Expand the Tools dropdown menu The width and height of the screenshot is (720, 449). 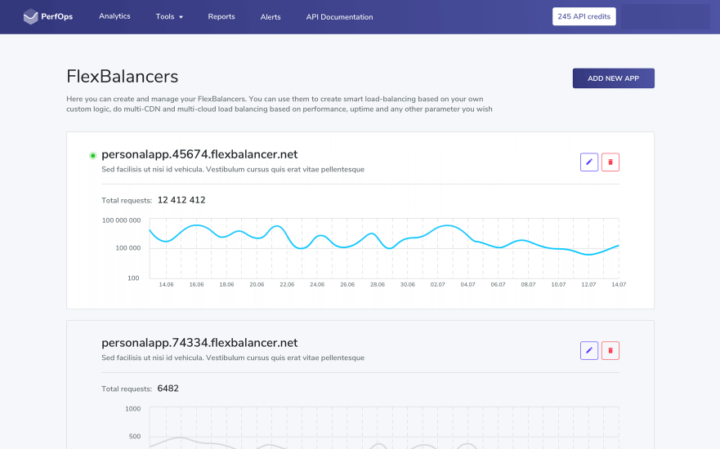pyautogui.click(x=169, y=17)
